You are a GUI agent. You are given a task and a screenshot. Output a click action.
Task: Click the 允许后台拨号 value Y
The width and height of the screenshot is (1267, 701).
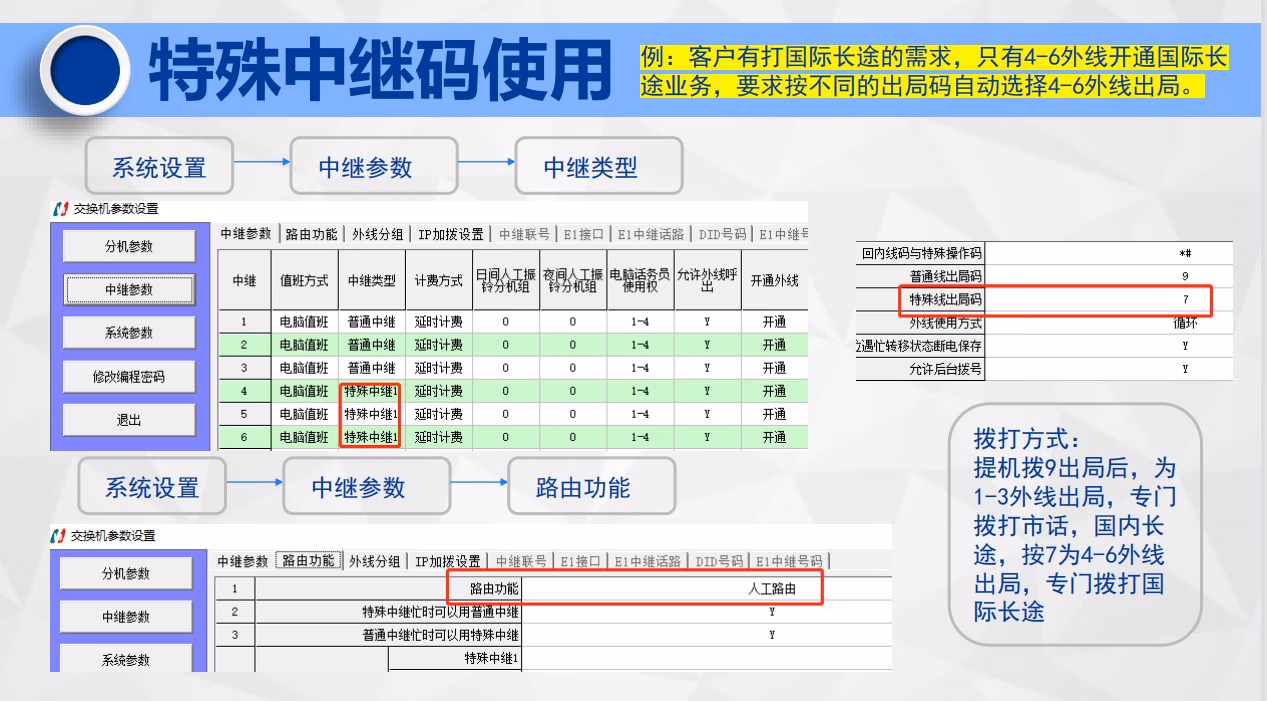(1109, 369)
